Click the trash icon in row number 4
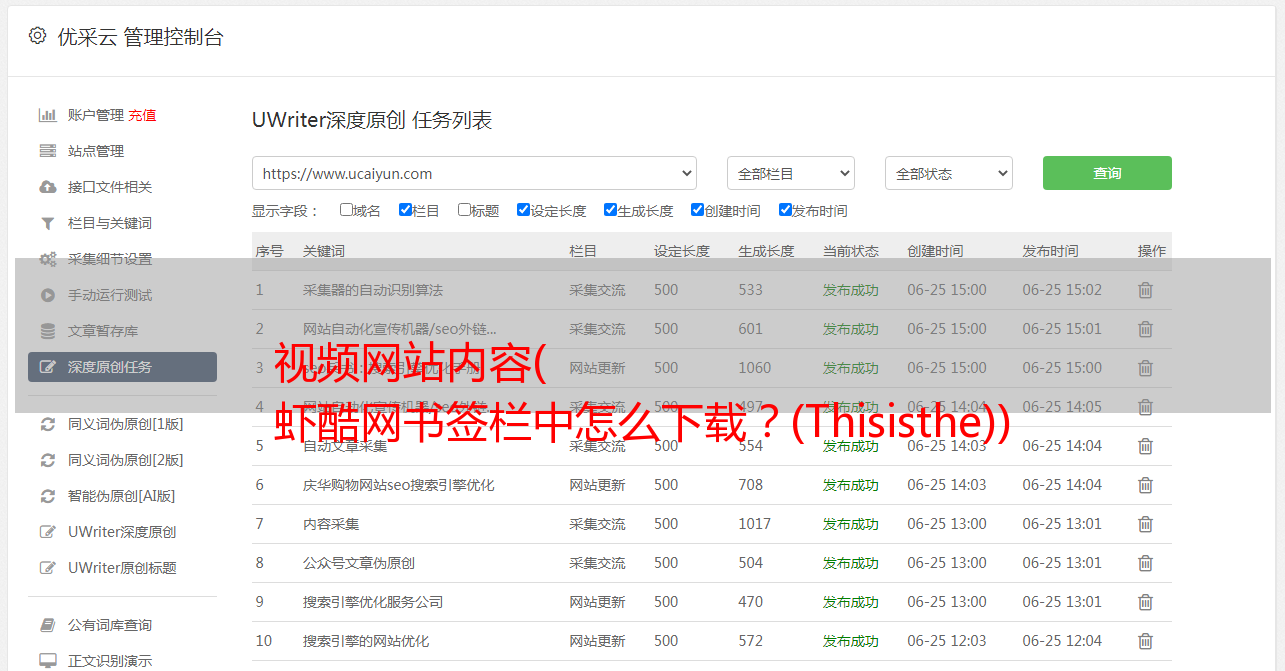This screenshot has height=671, width=1285. point(1145,407)
